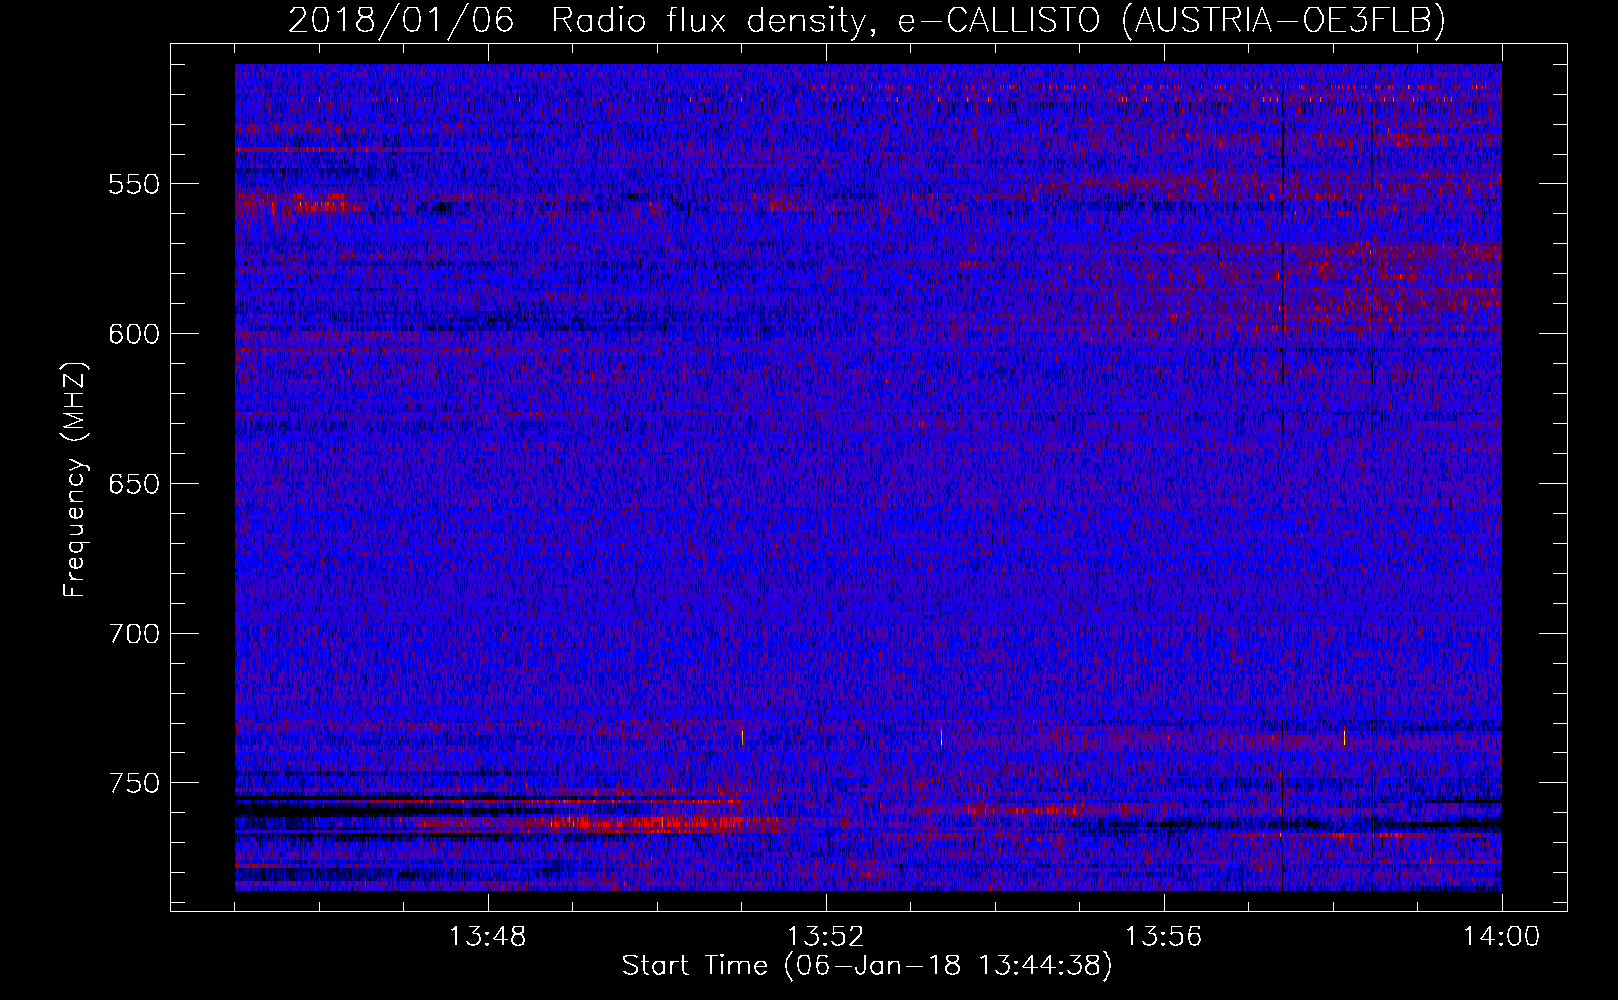This screenshot has height=1000, width=1618.
Task: Click the 13:56 time tick label
Action: tap(1163, 937)
